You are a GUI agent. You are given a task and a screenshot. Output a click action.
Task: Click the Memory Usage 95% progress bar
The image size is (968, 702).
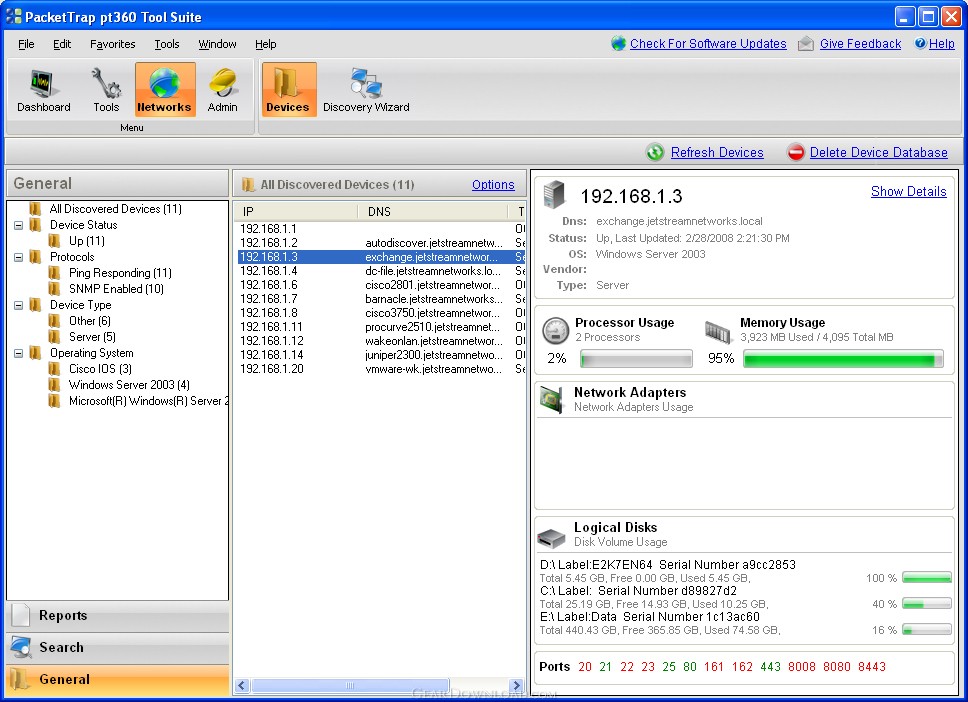coord(843,359)
